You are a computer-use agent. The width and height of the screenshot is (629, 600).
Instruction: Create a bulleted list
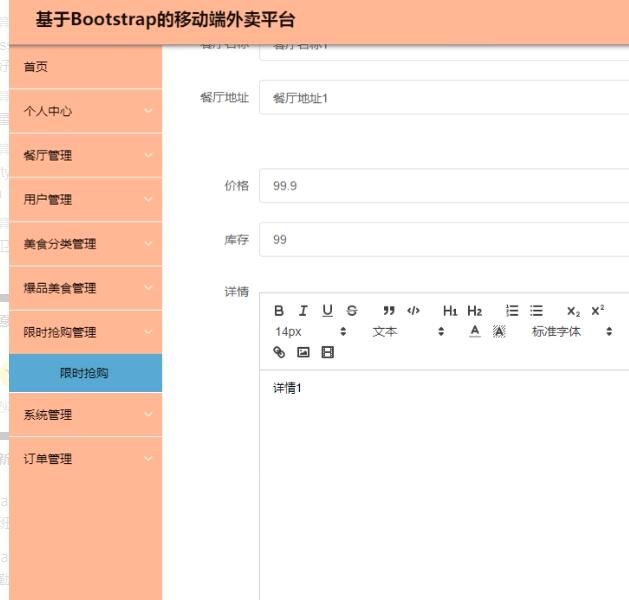(x=536, y=311)
